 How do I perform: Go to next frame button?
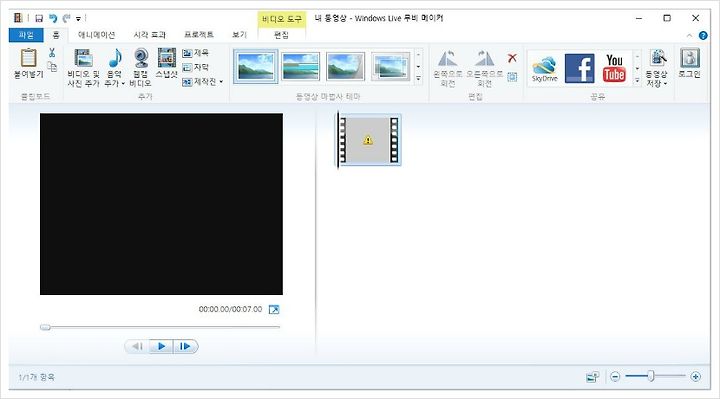[x=186, y=346]
